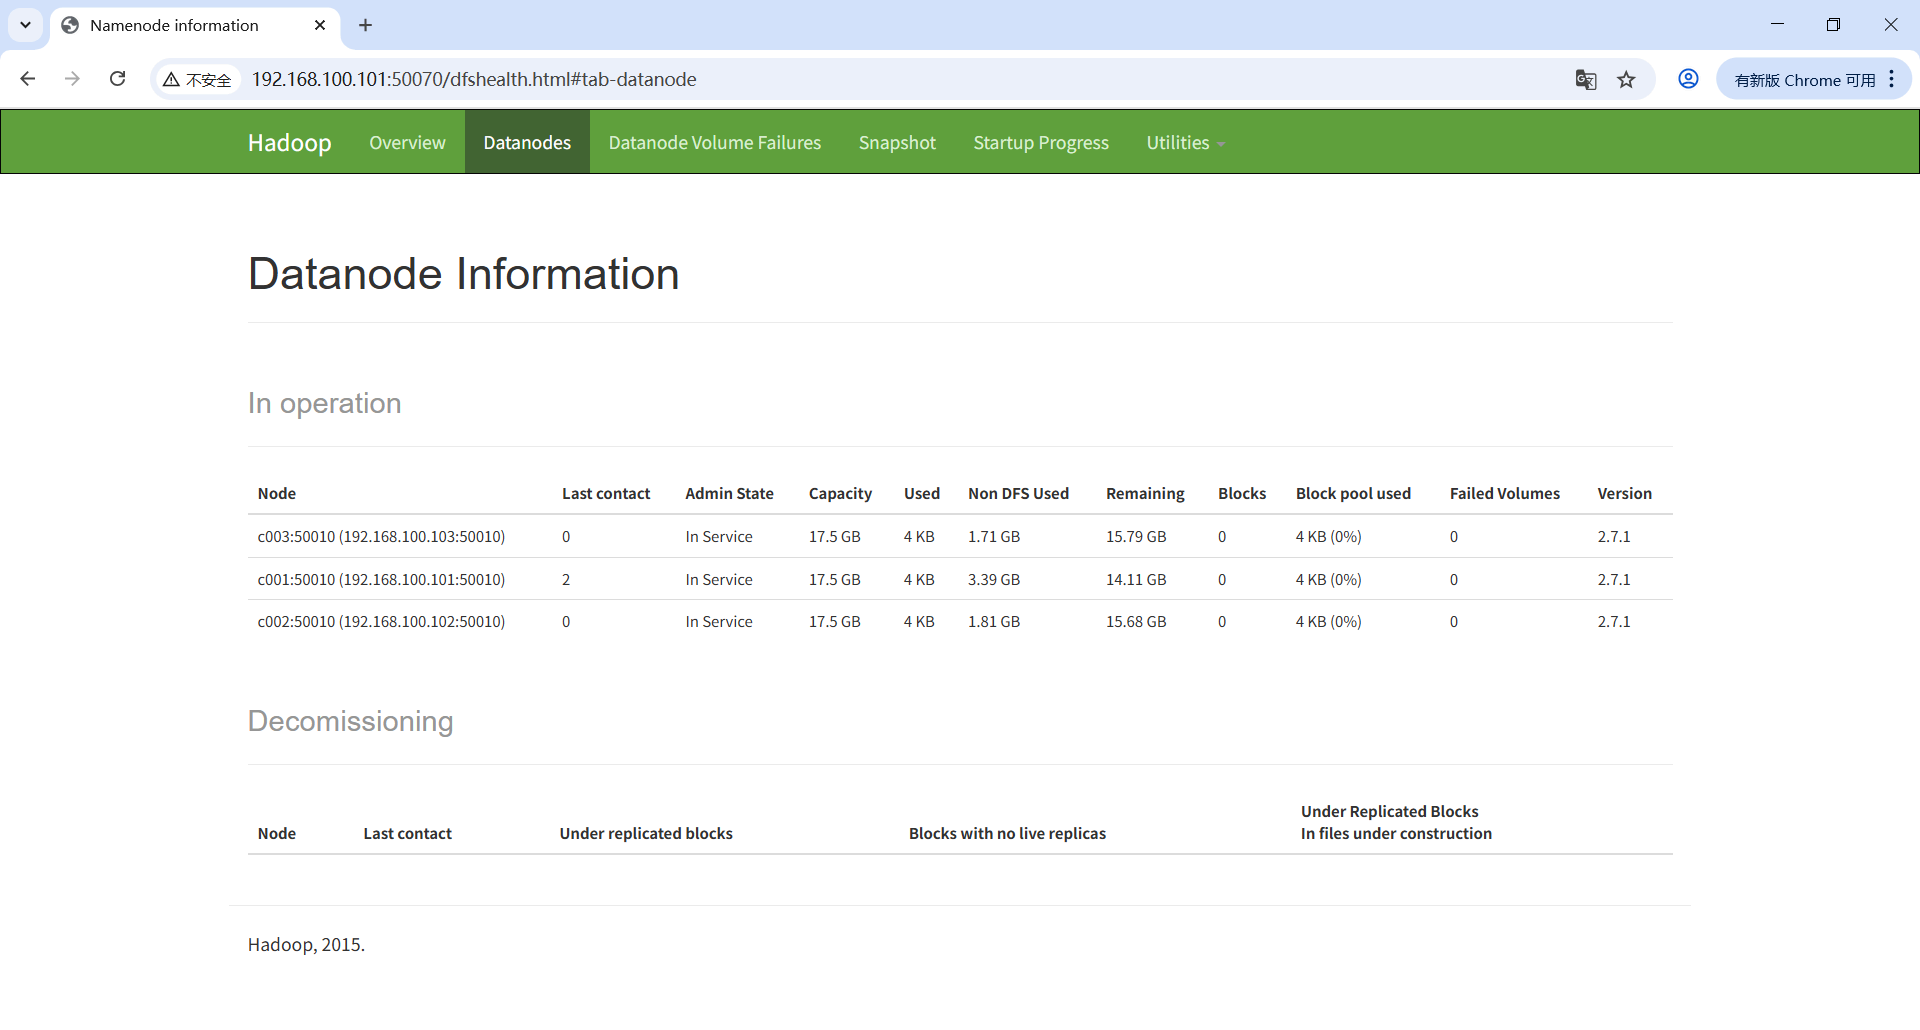Open the translate page icon
This screenshot has width=1920, height=1030.
pyautogui.click(x=1586, y=80)
